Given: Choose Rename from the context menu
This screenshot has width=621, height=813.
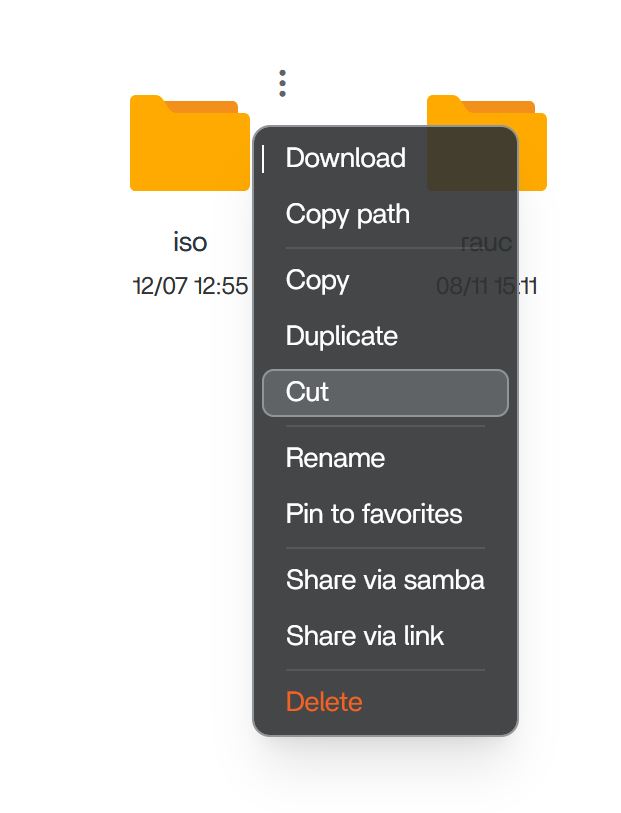Looking at the screenshot, I should [x=335, y=458].
